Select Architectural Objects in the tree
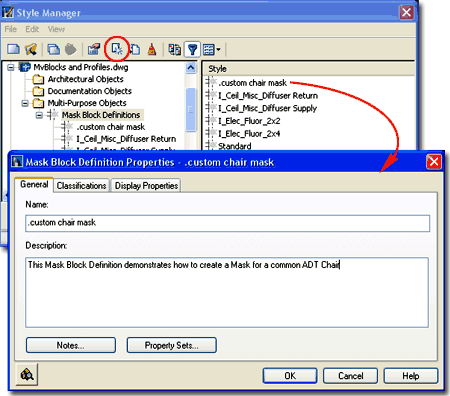 (x=85, y=79)
